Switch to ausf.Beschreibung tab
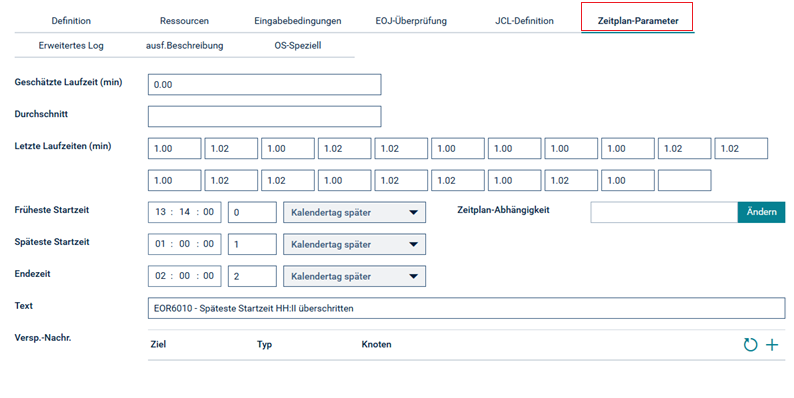 click(184, 46)
